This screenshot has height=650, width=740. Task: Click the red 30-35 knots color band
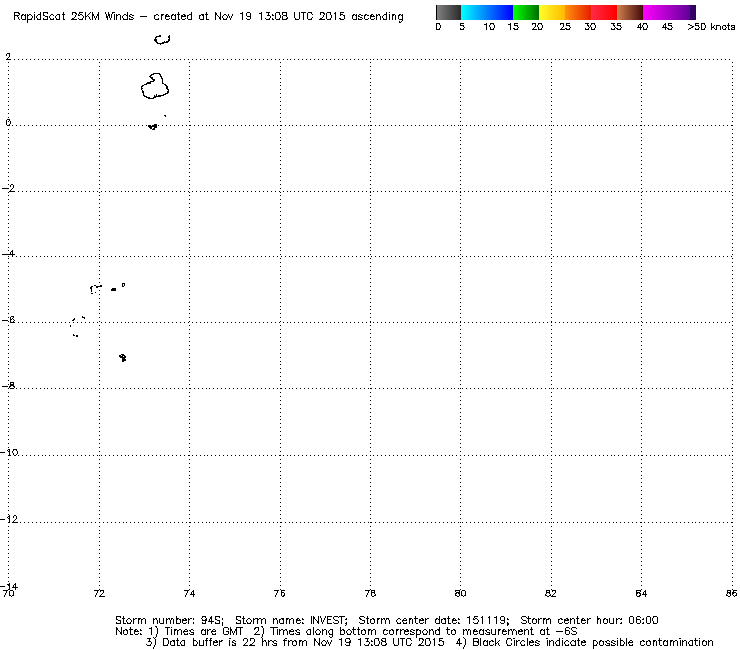pyautogui.click(x=604, y=12)
